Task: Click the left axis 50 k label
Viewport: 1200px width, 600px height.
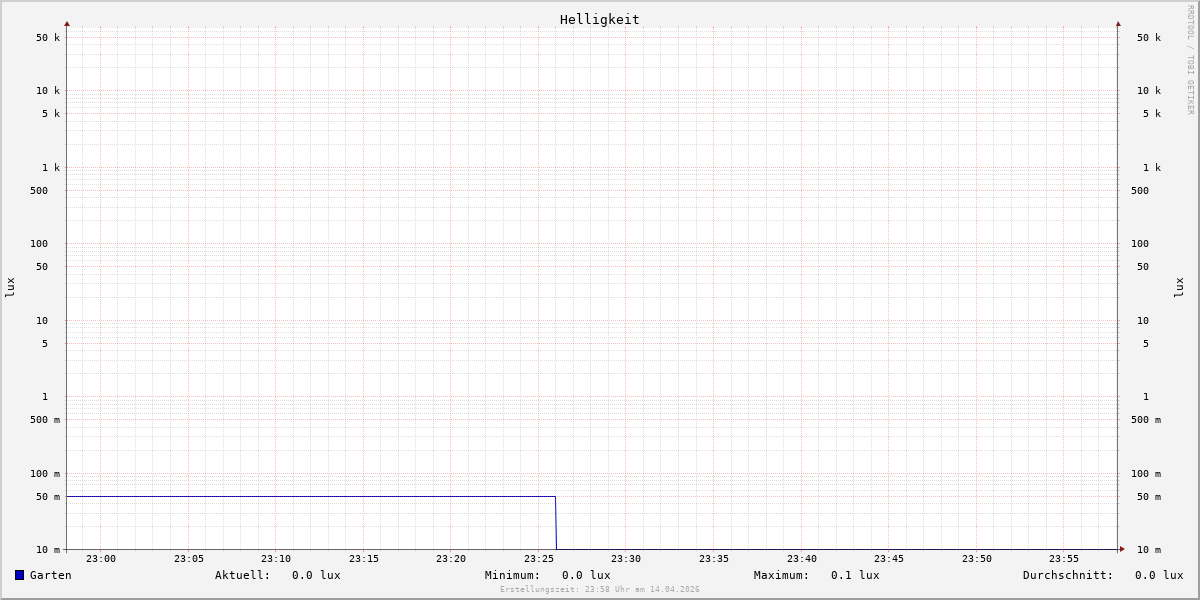Action: pos(48,38)
